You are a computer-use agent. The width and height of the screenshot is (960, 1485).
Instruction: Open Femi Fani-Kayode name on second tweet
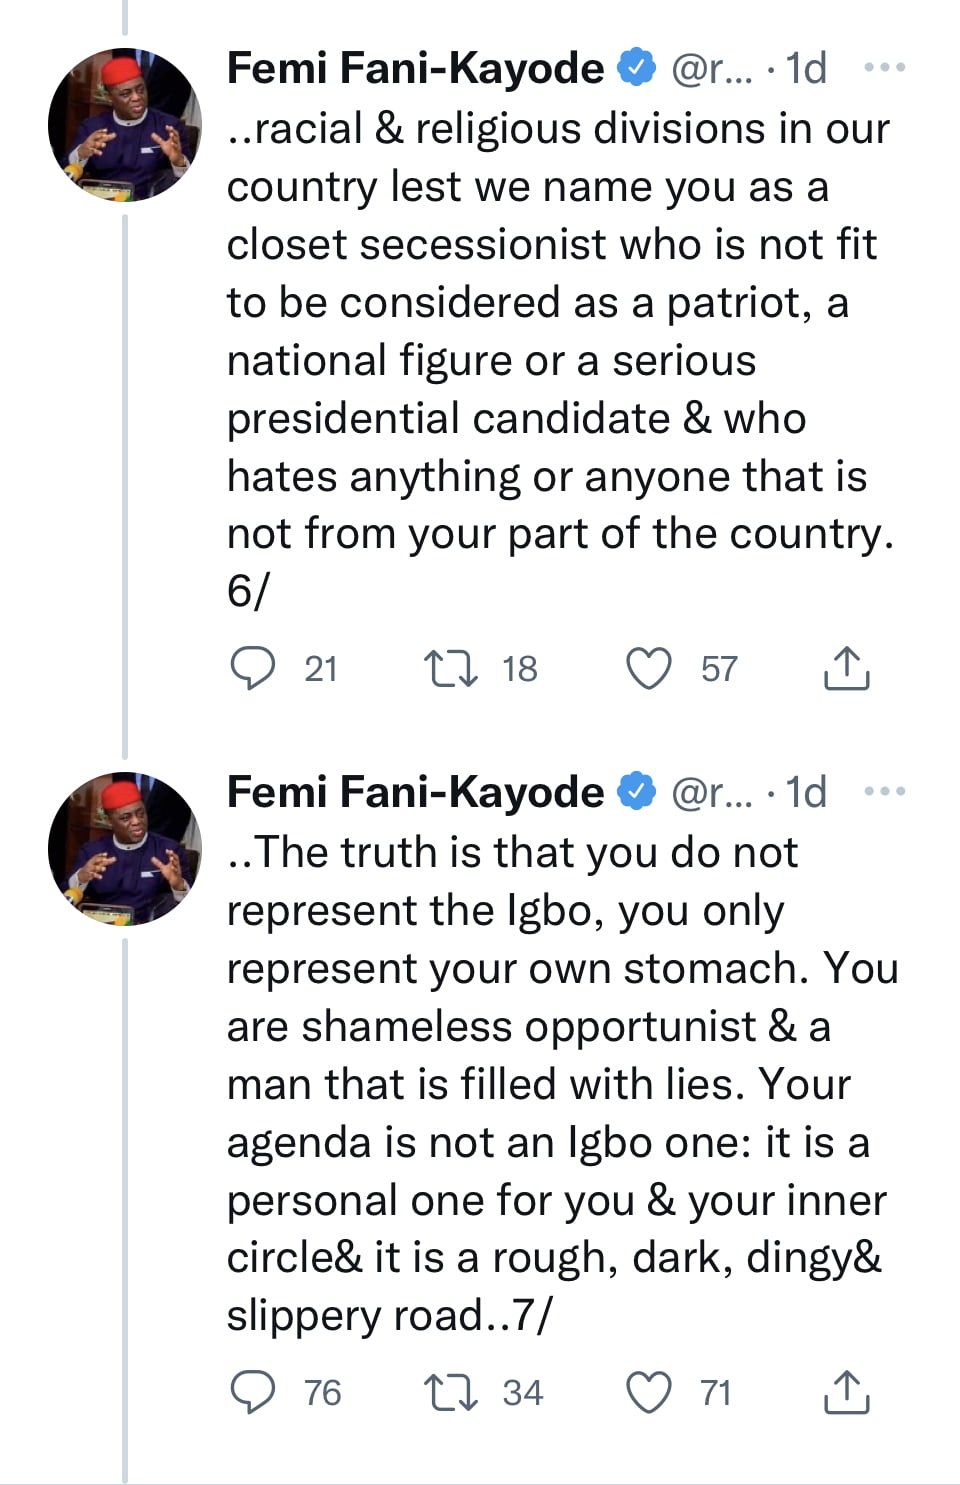coord(415,792)
